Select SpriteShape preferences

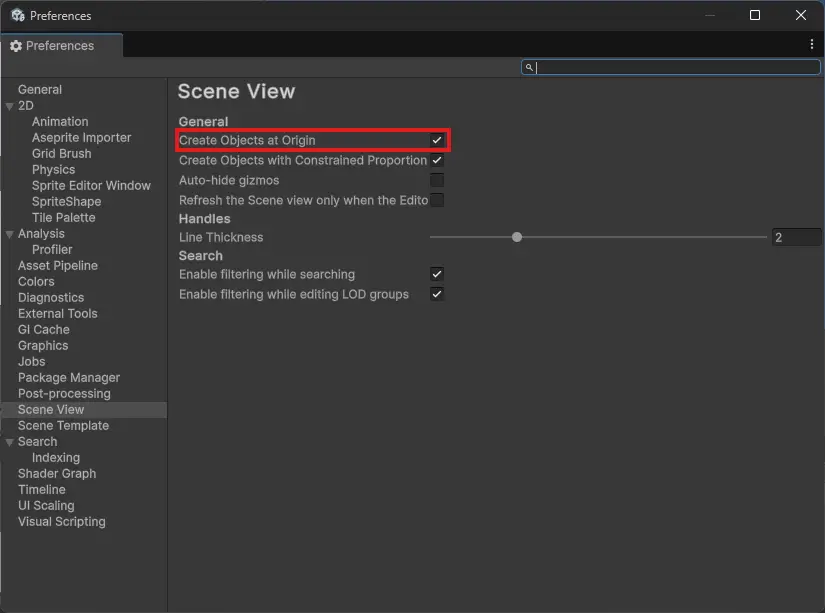pyautogui.click(x=66, y=202)
